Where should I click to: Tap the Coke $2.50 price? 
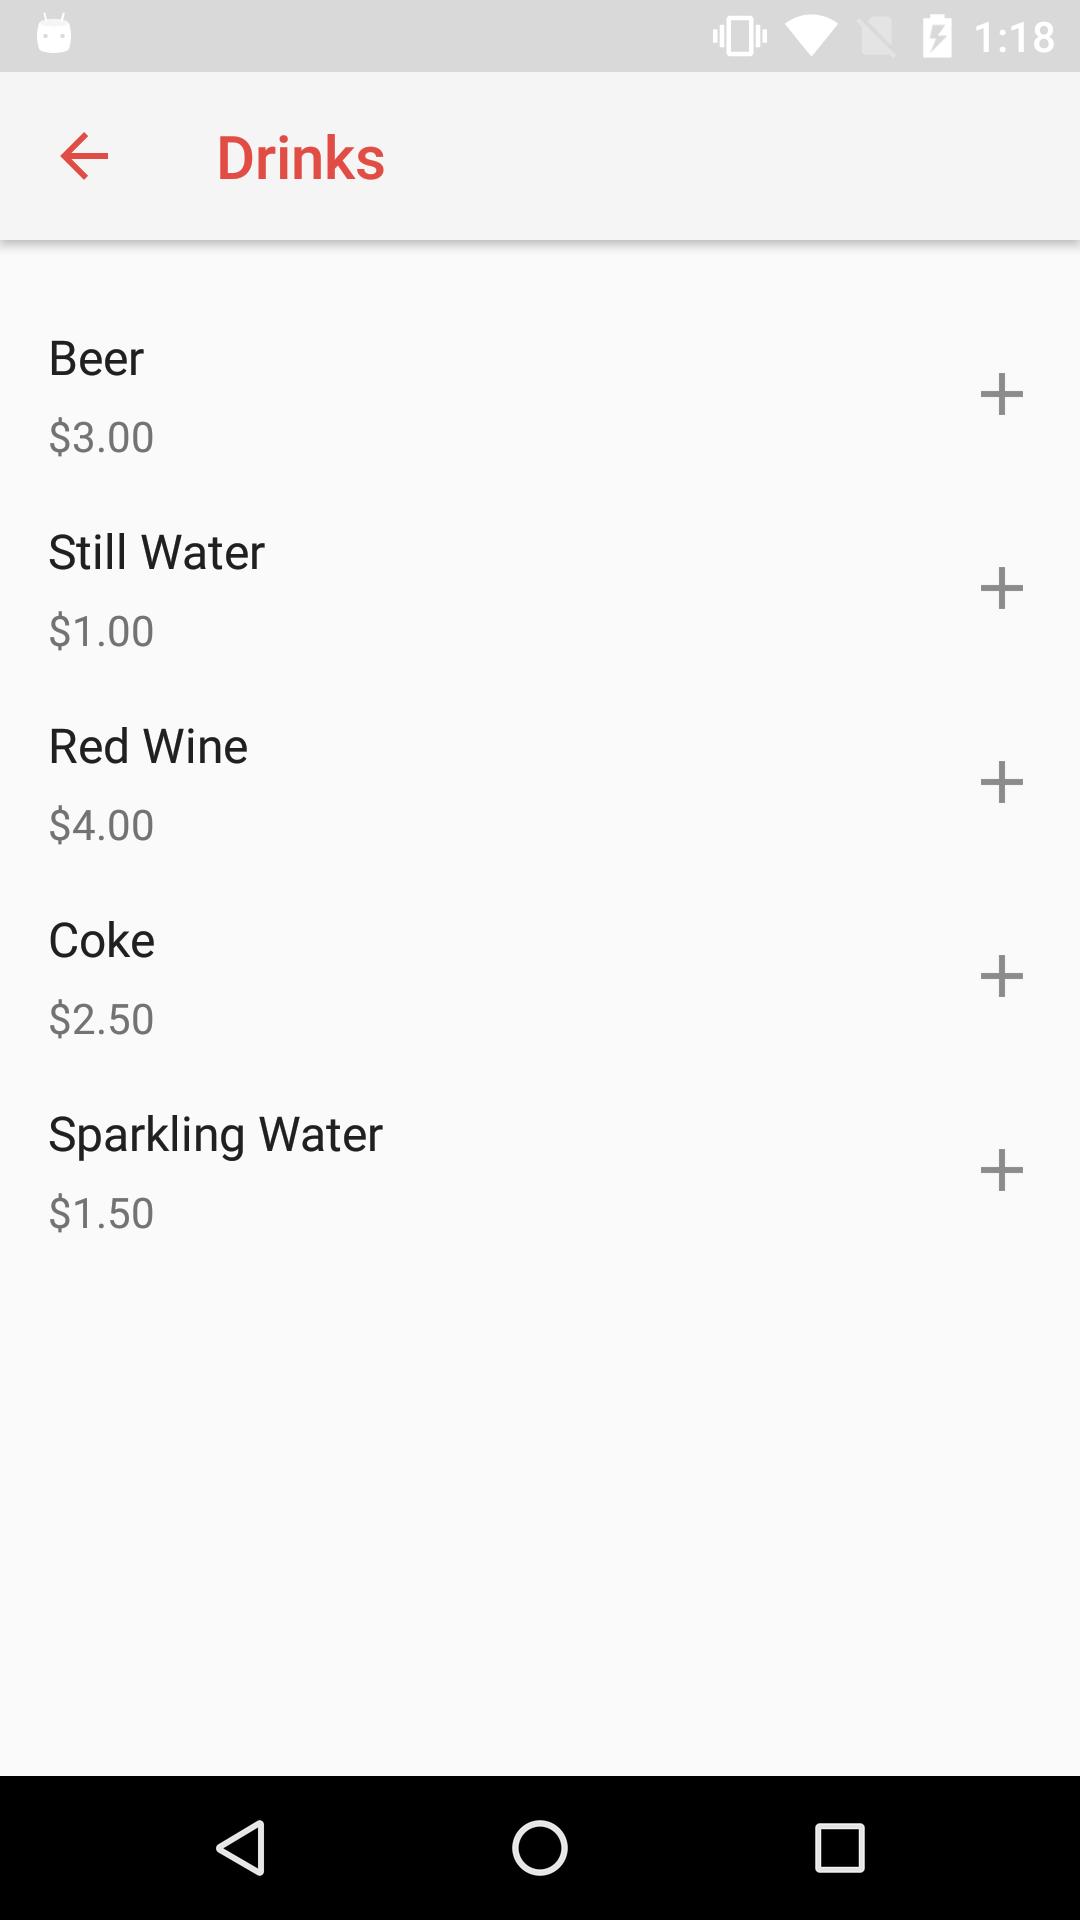click(x=101, y=1019)
